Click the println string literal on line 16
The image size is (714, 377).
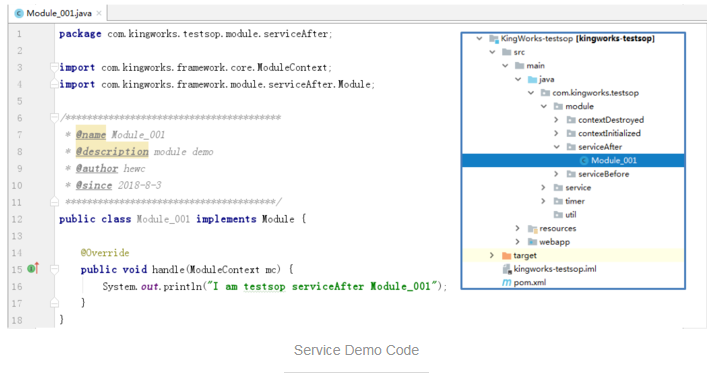coord(321,286)
